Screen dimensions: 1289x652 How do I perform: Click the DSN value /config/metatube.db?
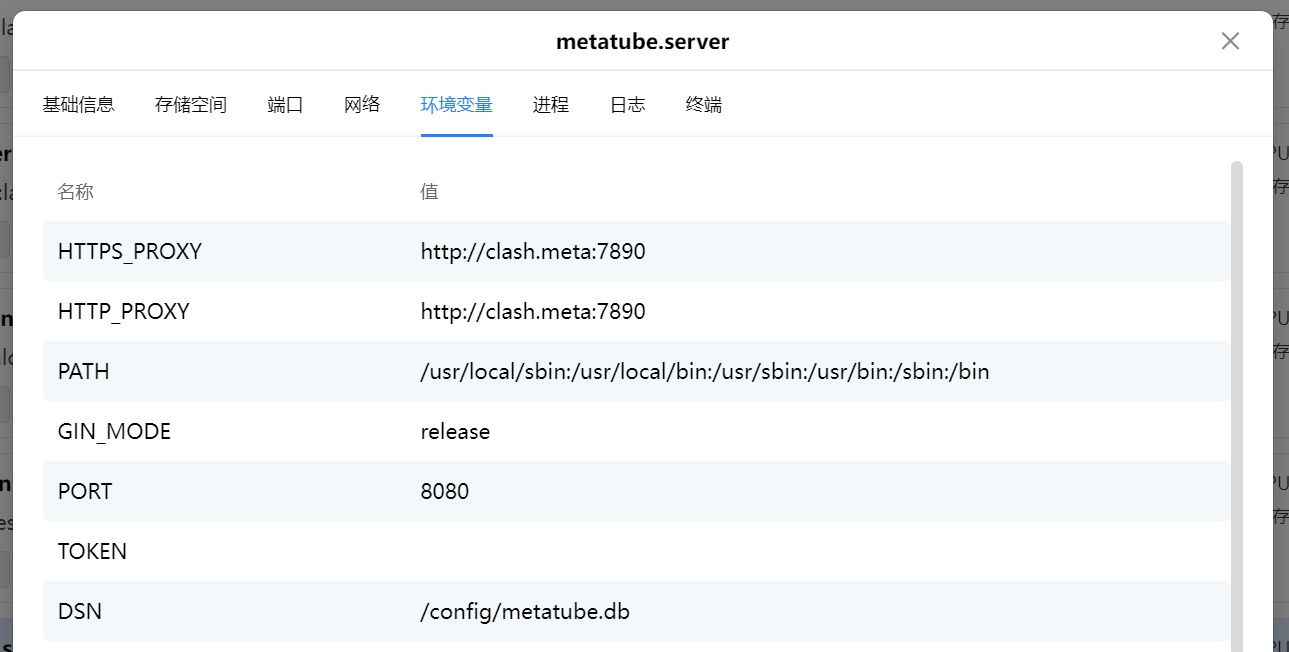point(525,612)
